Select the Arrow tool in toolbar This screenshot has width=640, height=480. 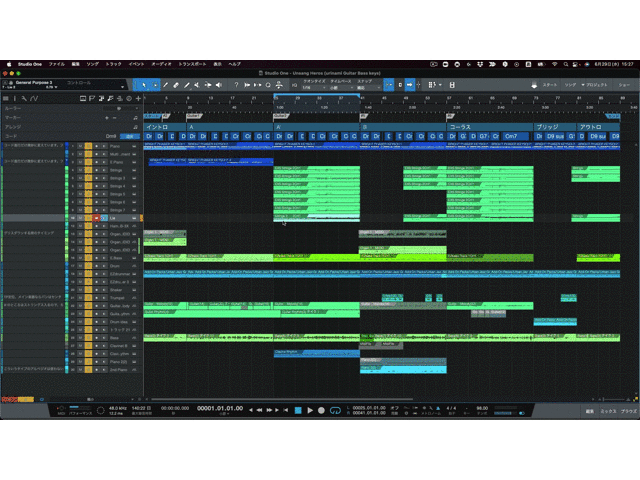[x=143, y=85]
